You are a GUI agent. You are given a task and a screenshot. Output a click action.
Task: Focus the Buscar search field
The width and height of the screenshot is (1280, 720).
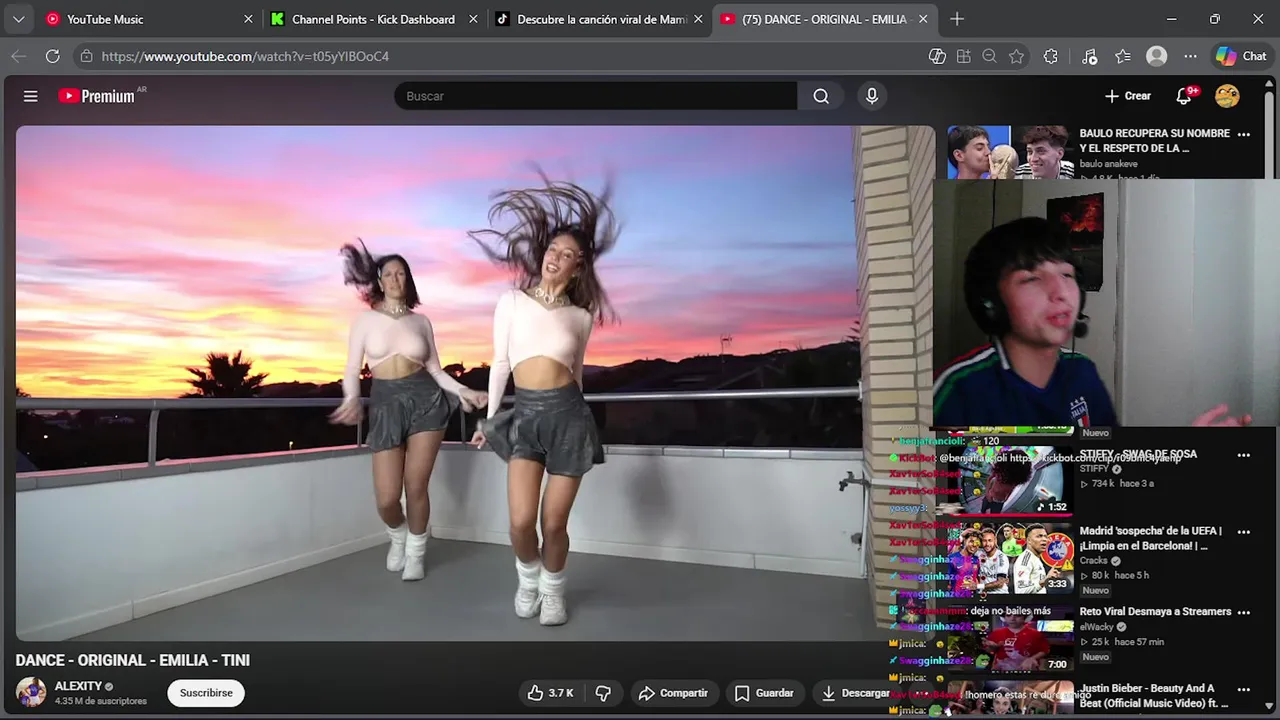coord(596,96)
